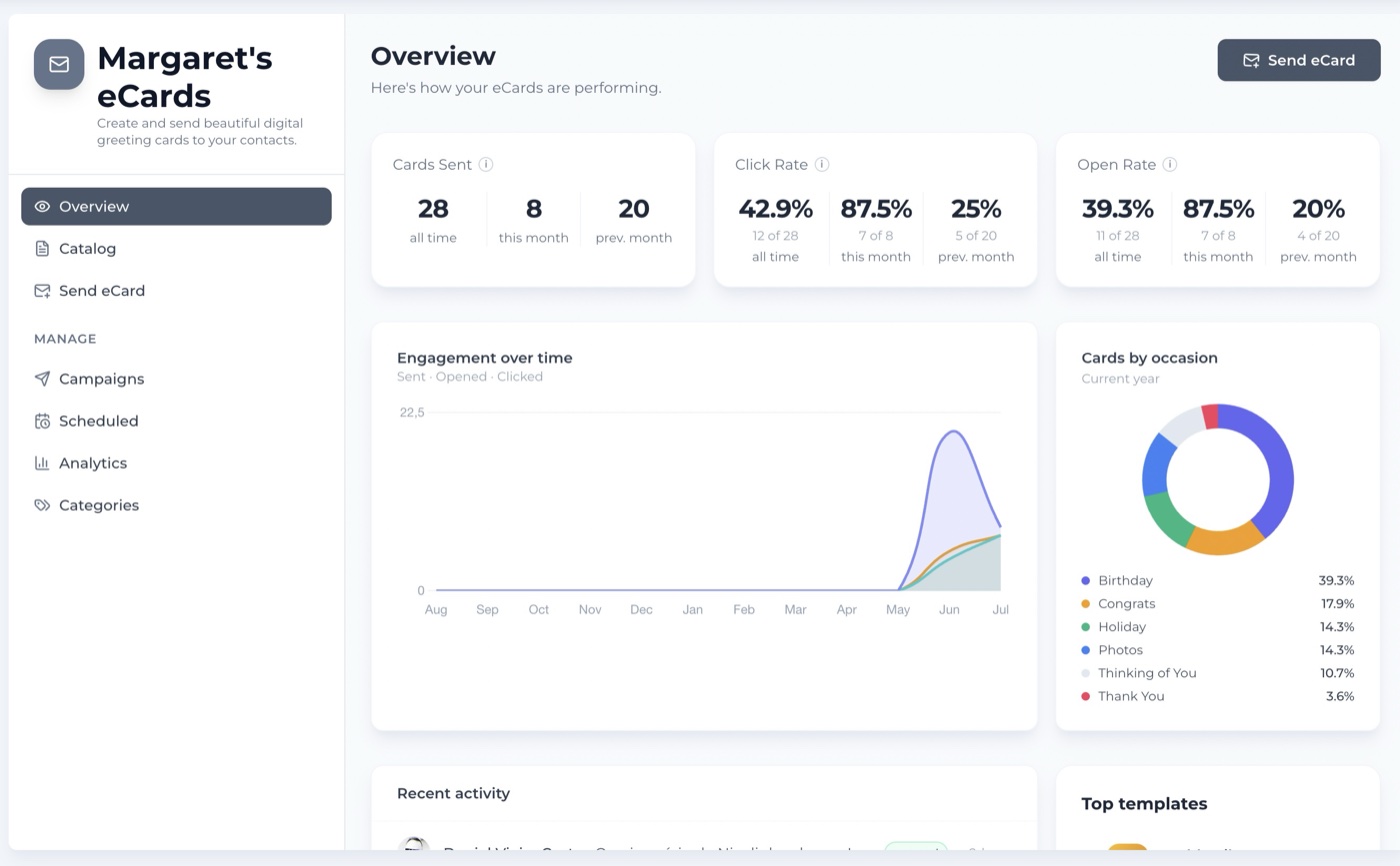This screenshot has height=866, width=1400.
Task: Click the bar chart icon next to Analytics
Action: point(42,463)
